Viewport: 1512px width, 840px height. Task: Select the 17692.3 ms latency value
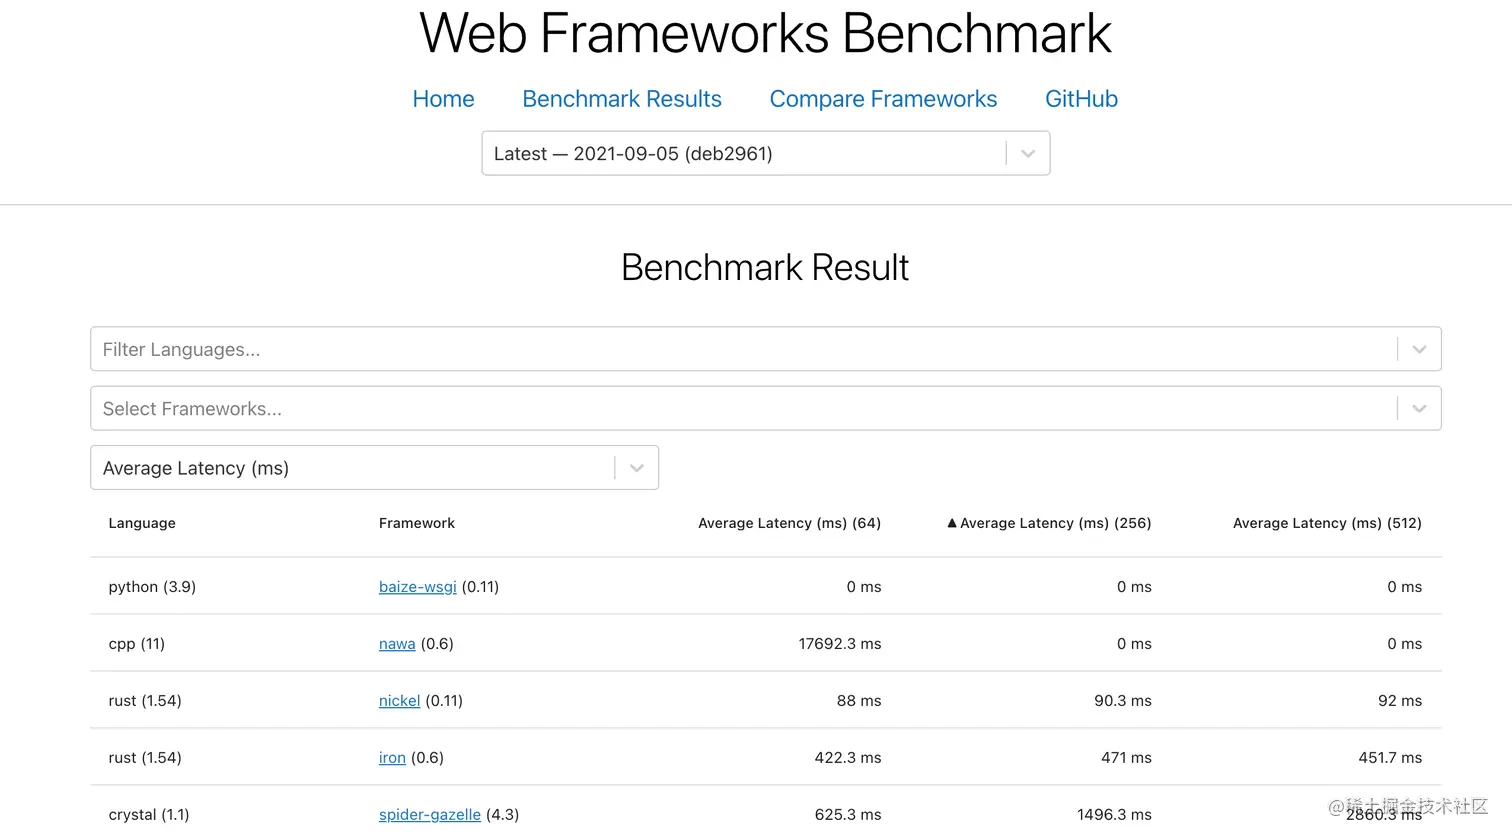point(840,644)
